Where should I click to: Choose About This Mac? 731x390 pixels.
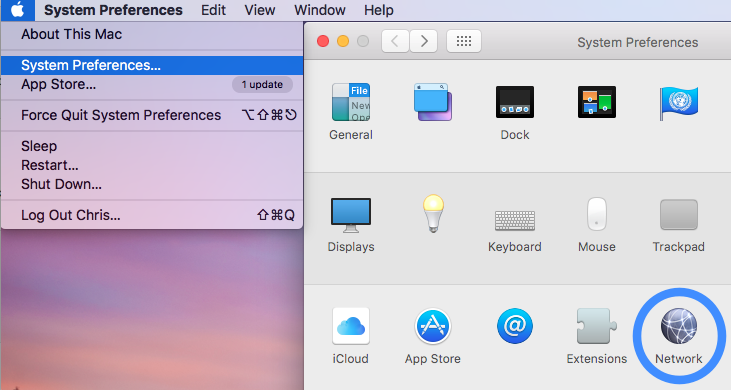152,34
